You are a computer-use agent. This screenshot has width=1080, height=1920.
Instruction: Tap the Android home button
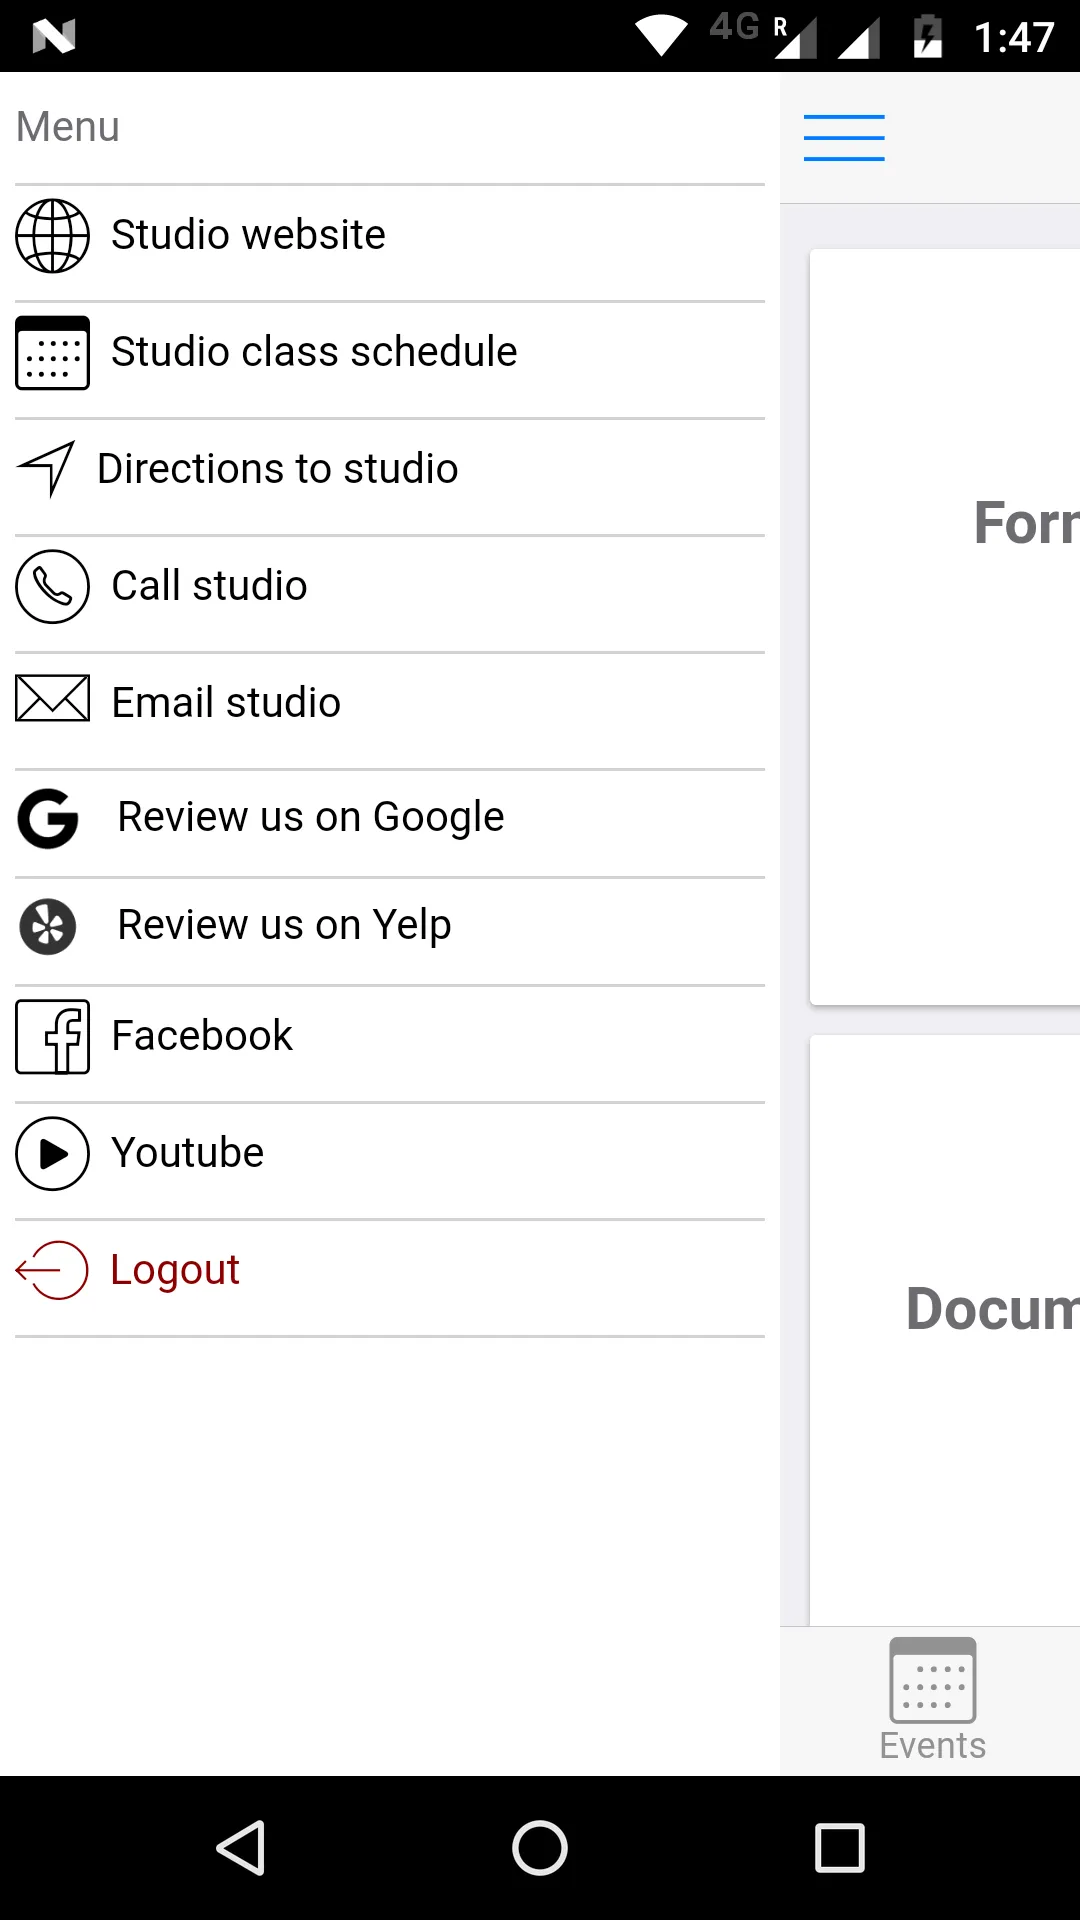click(x=540, y=1848)
